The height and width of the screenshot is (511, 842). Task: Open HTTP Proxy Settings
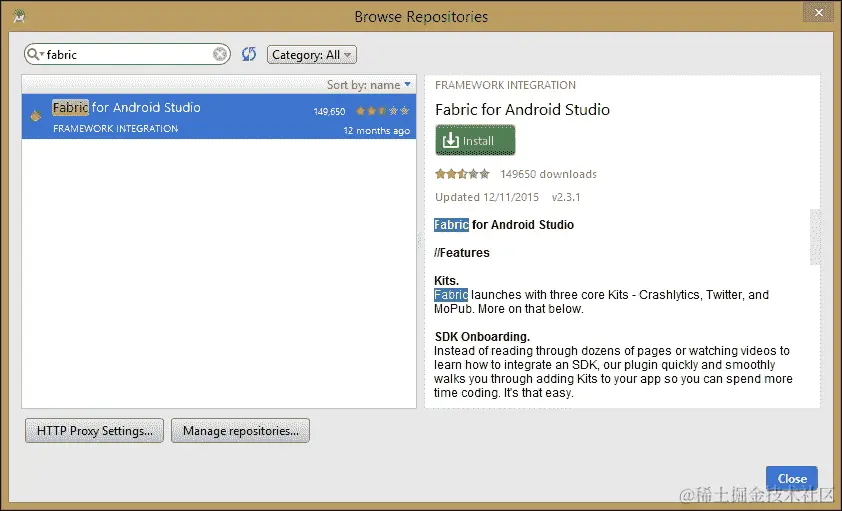tap(95, 430)
